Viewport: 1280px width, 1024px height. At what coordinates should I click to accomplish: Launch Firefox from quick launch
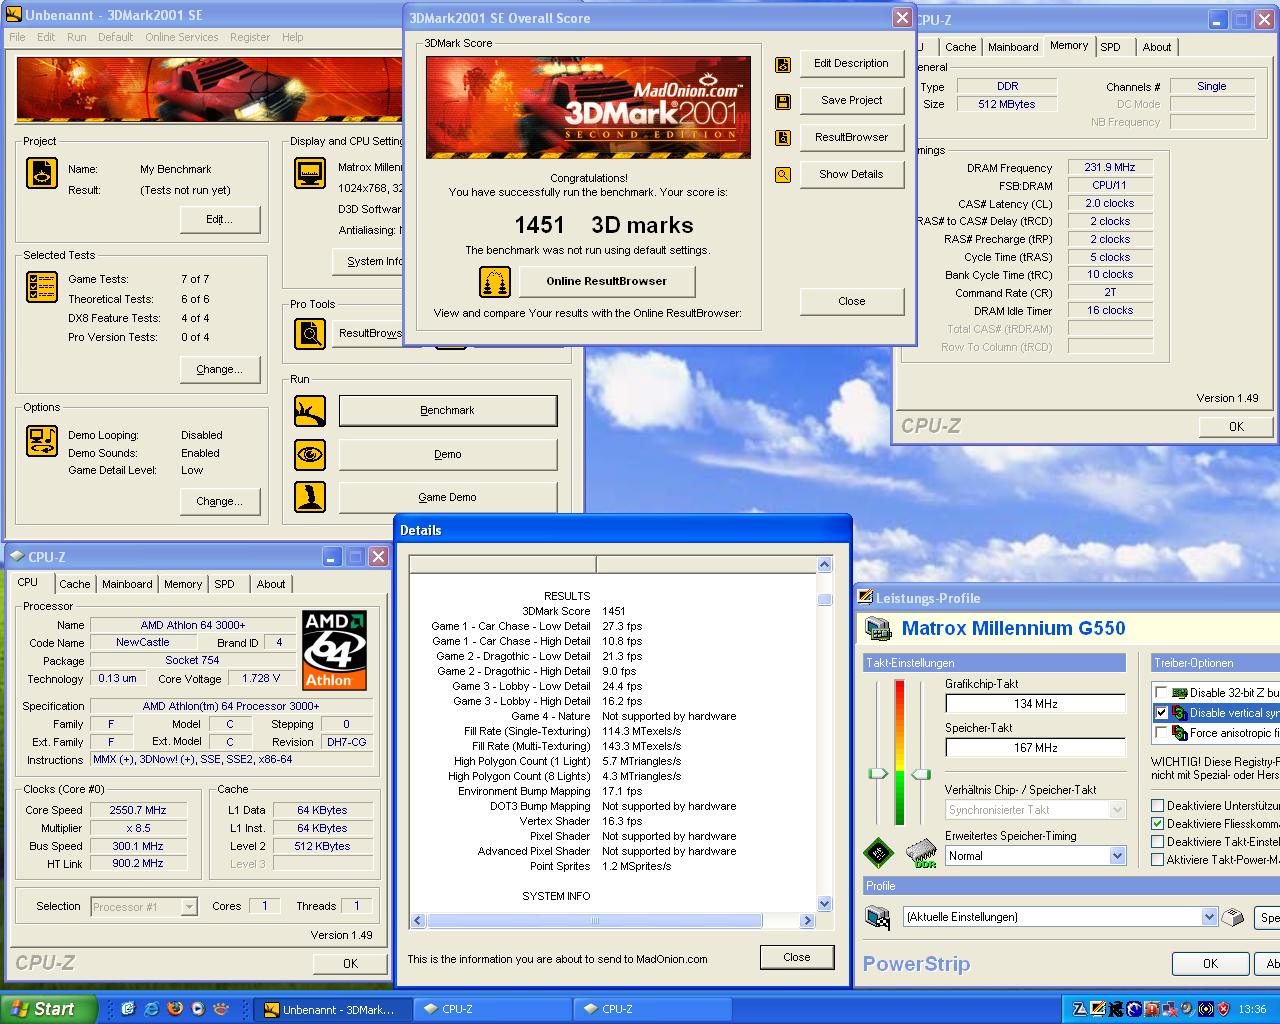(175, 1009)
